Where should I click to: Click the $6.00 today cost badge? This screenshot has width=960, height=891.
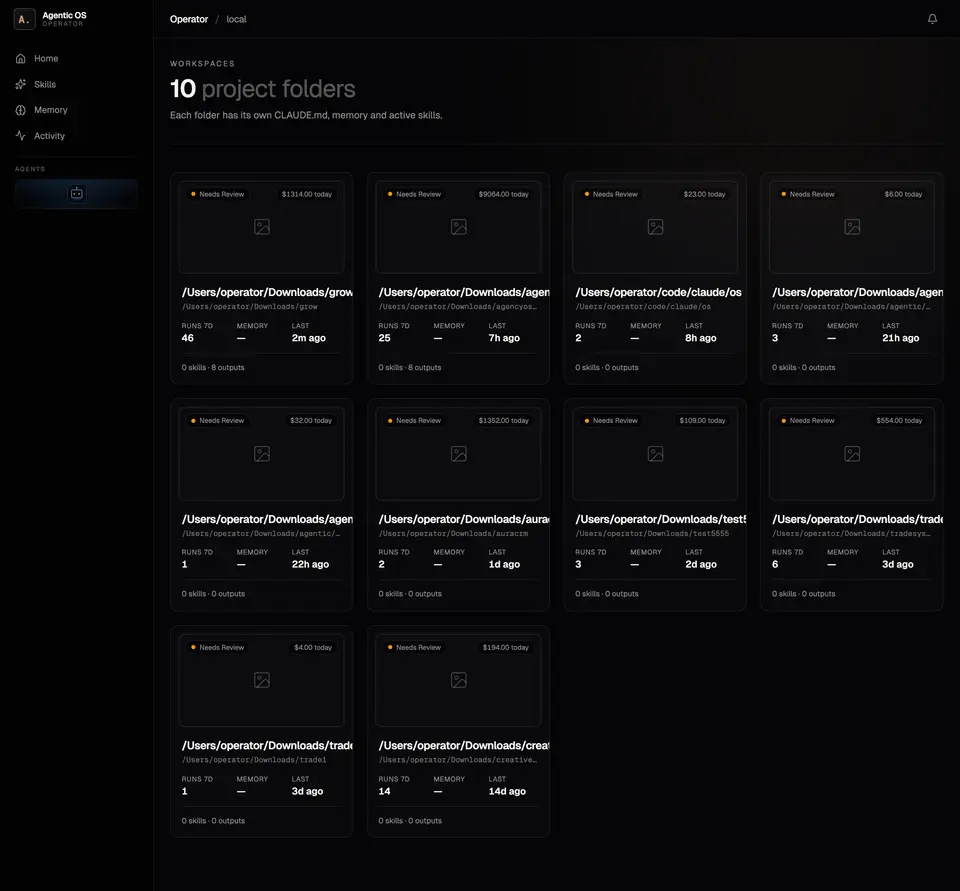click(903, 194)
